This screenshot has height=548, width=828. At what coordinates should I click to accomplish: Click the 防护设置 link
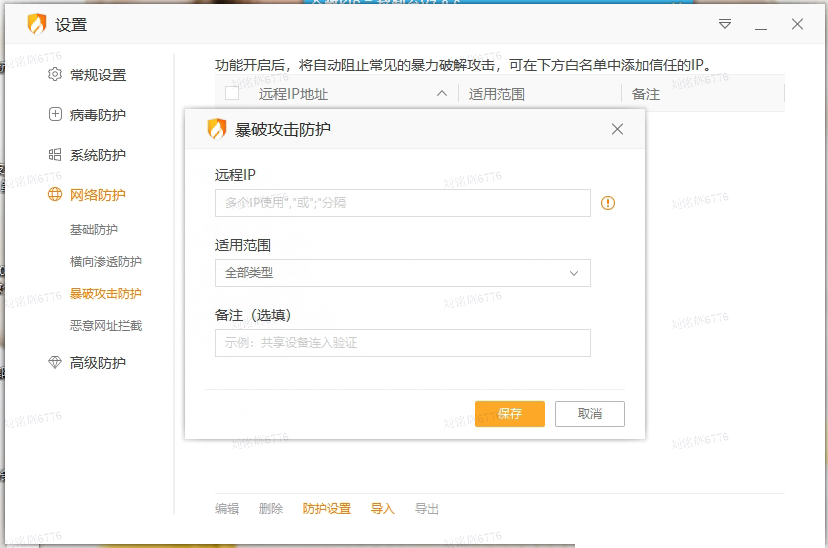[x=327, y=509]
